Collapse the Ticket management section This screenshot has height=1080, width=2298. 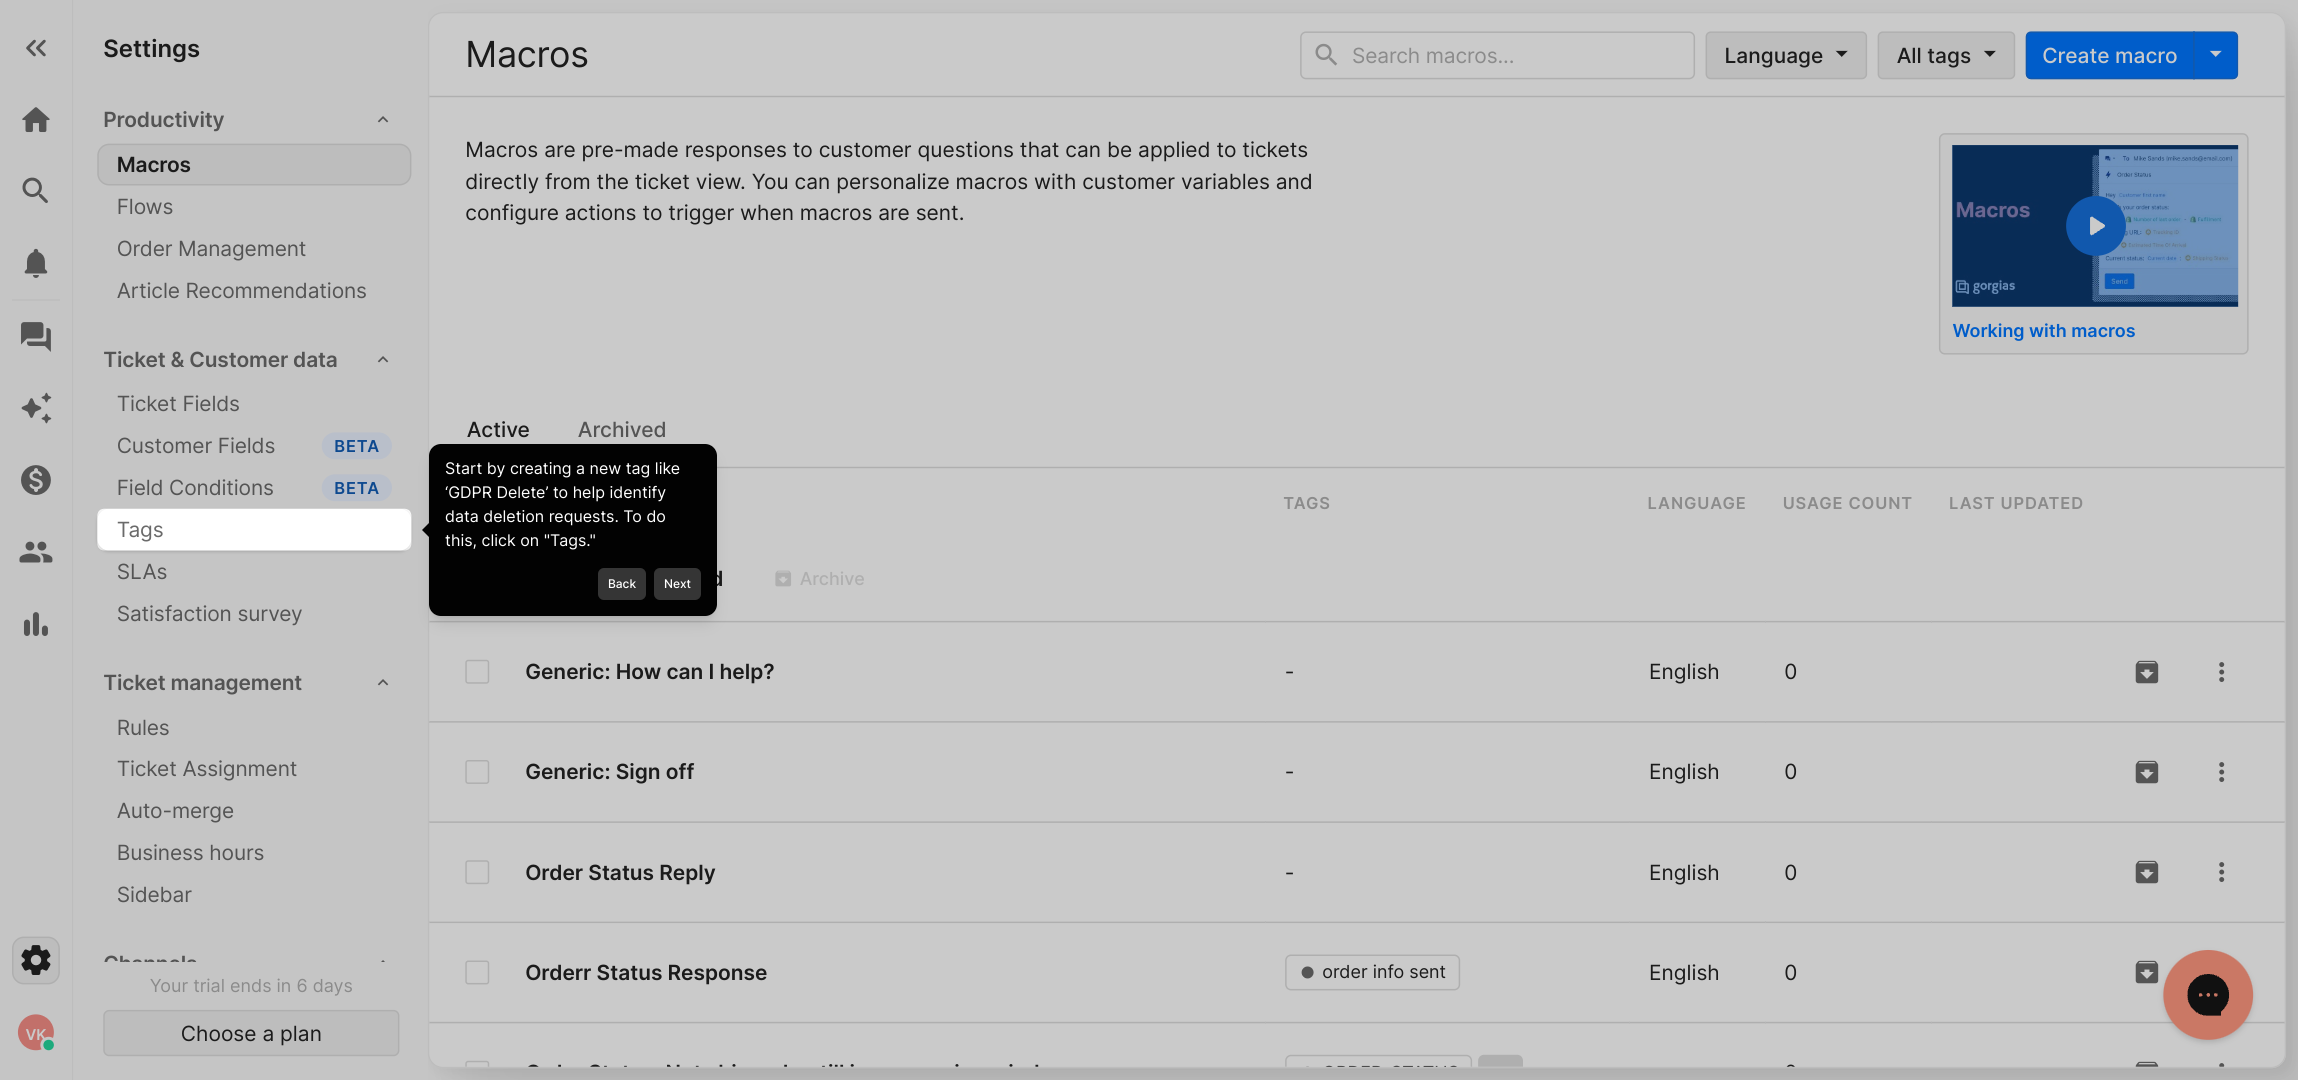pos(383,683)
